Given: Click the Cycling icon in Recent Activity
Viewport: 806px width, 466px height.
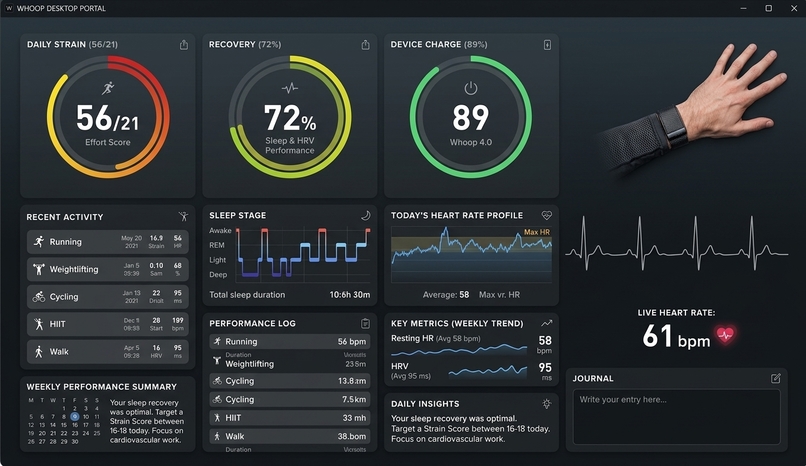Looking at the screenshot, I should pyautogui.click(x=39, y=296).
